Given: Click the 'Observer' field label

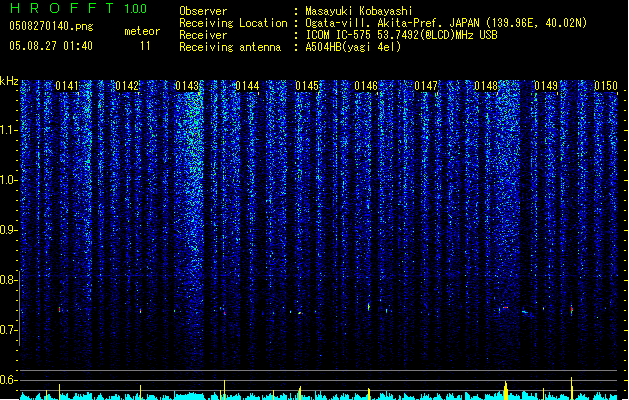Looking at the screenshot, I should [x=203, y=11].
